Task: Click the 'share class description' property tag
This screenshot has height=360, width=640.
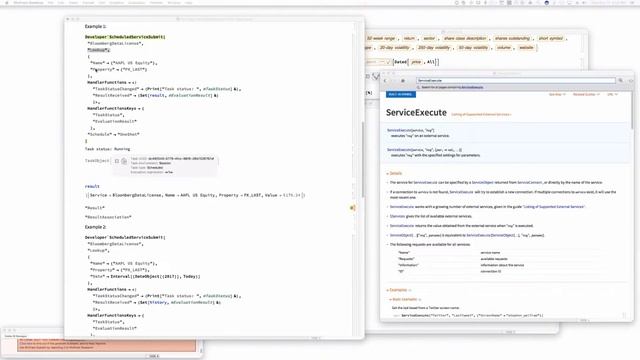Action: [x=465, y=38]
